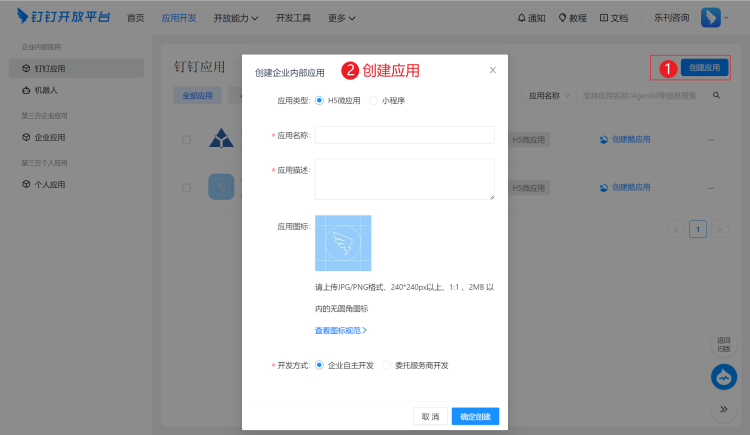This screenshot has width=750, height=435.
Task: Close the create application dialog
Action: tap(492, 70)
